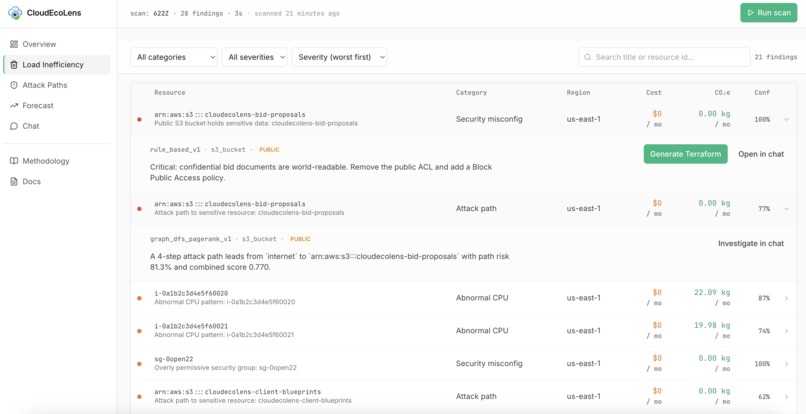This screenshot has width=806, height=414.
Task: Expand the sg-0open22 row chevron
Action: pos(786,364)
